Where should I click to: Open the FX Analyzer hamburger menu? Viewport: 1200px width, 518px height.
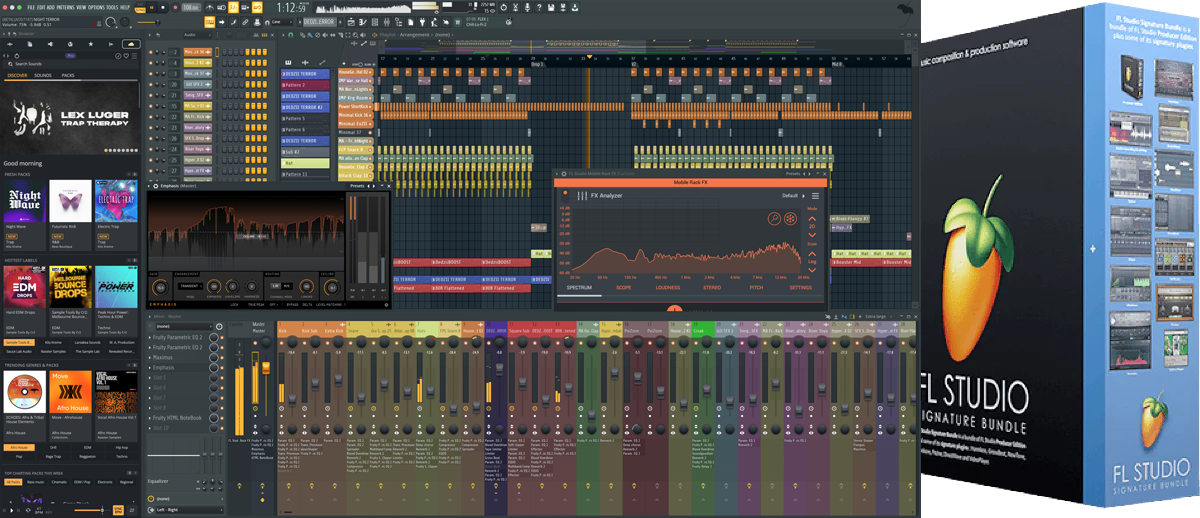click(815, 196)
